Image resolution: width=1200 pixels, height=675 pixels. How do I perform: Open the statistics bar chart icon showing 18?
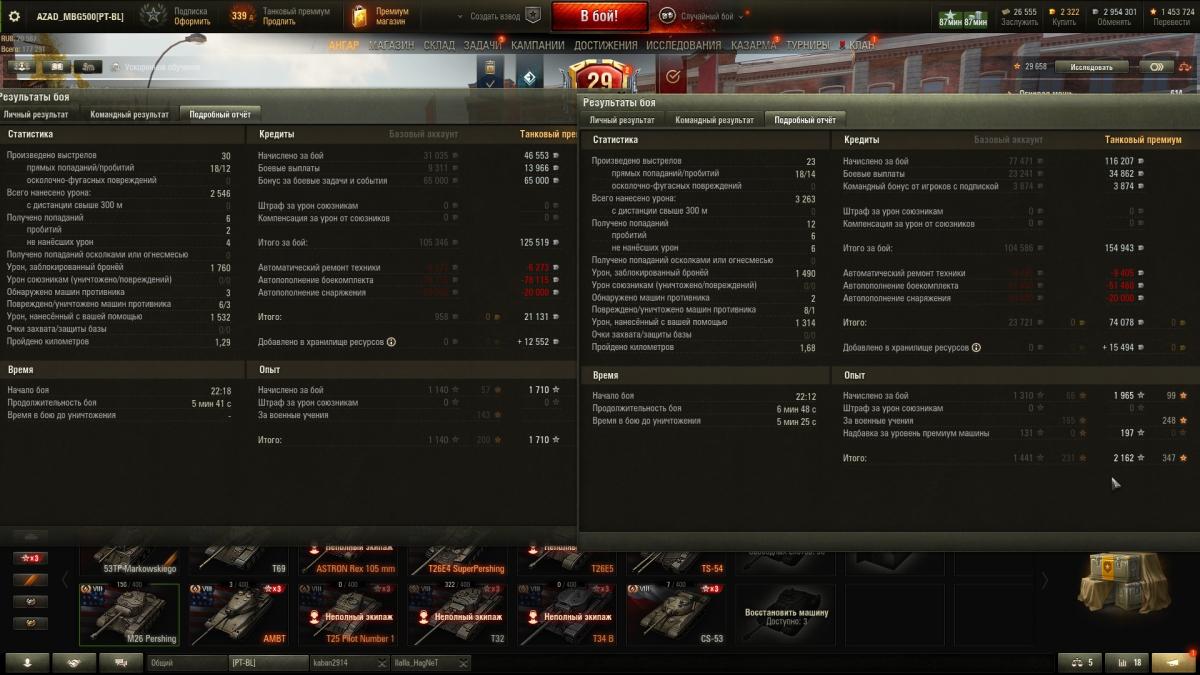pos(1128,663)
